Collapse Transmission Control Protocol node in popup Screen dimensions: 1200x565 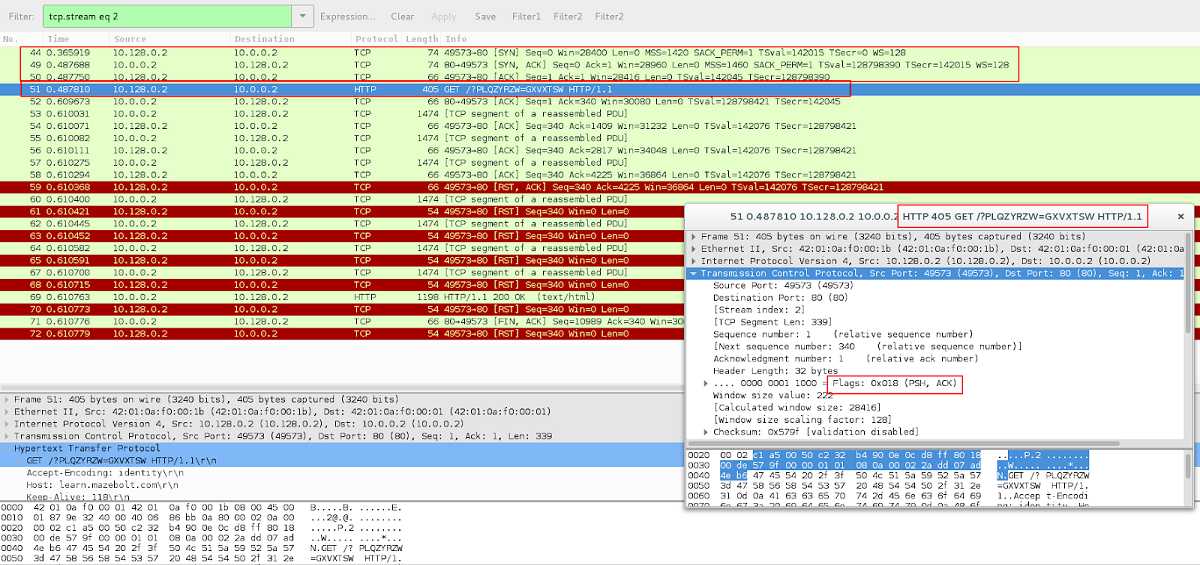click(694, 273)
